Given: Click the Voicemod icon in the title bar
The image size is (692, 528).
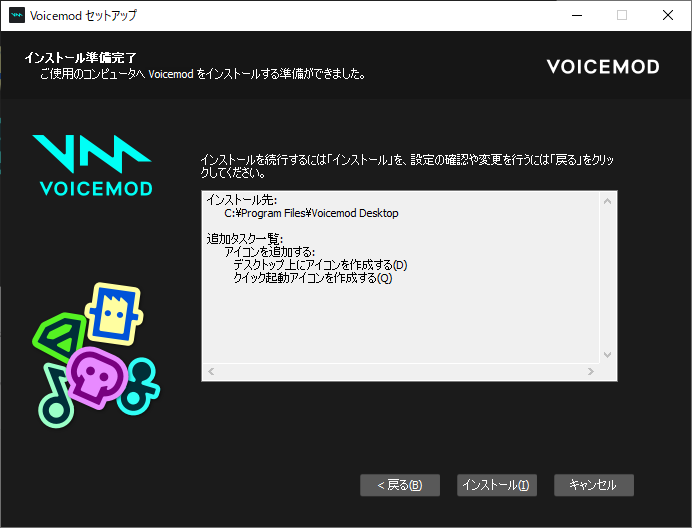Looking at the screenshot, I should 17,15.
